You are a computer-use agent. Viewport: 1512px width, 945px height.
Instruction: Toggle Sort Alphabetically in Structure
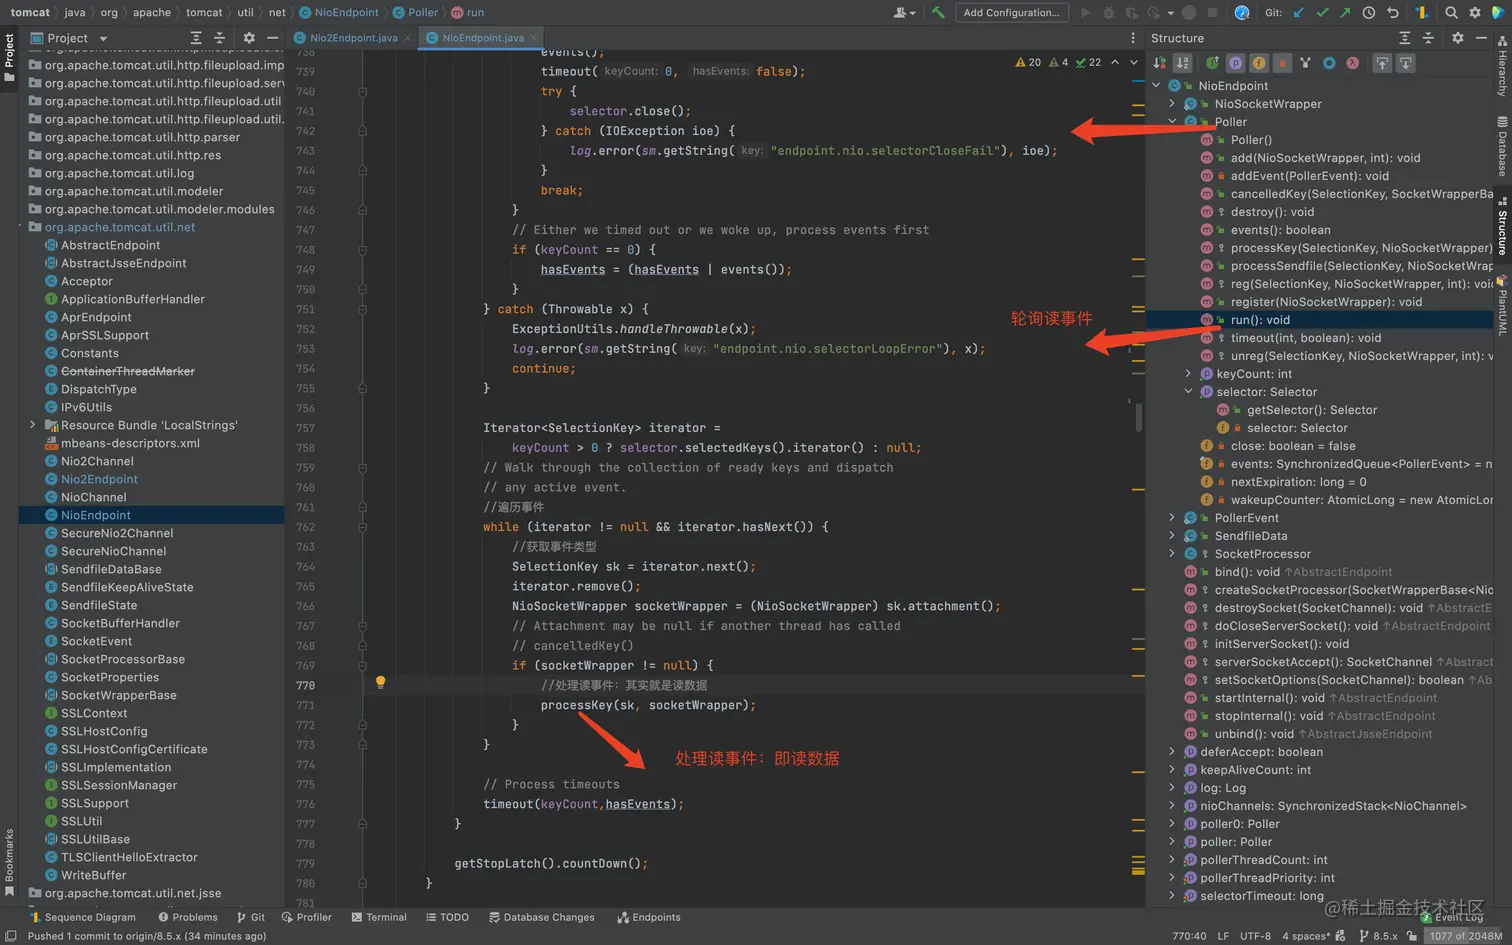click(x=1183, y=63)
